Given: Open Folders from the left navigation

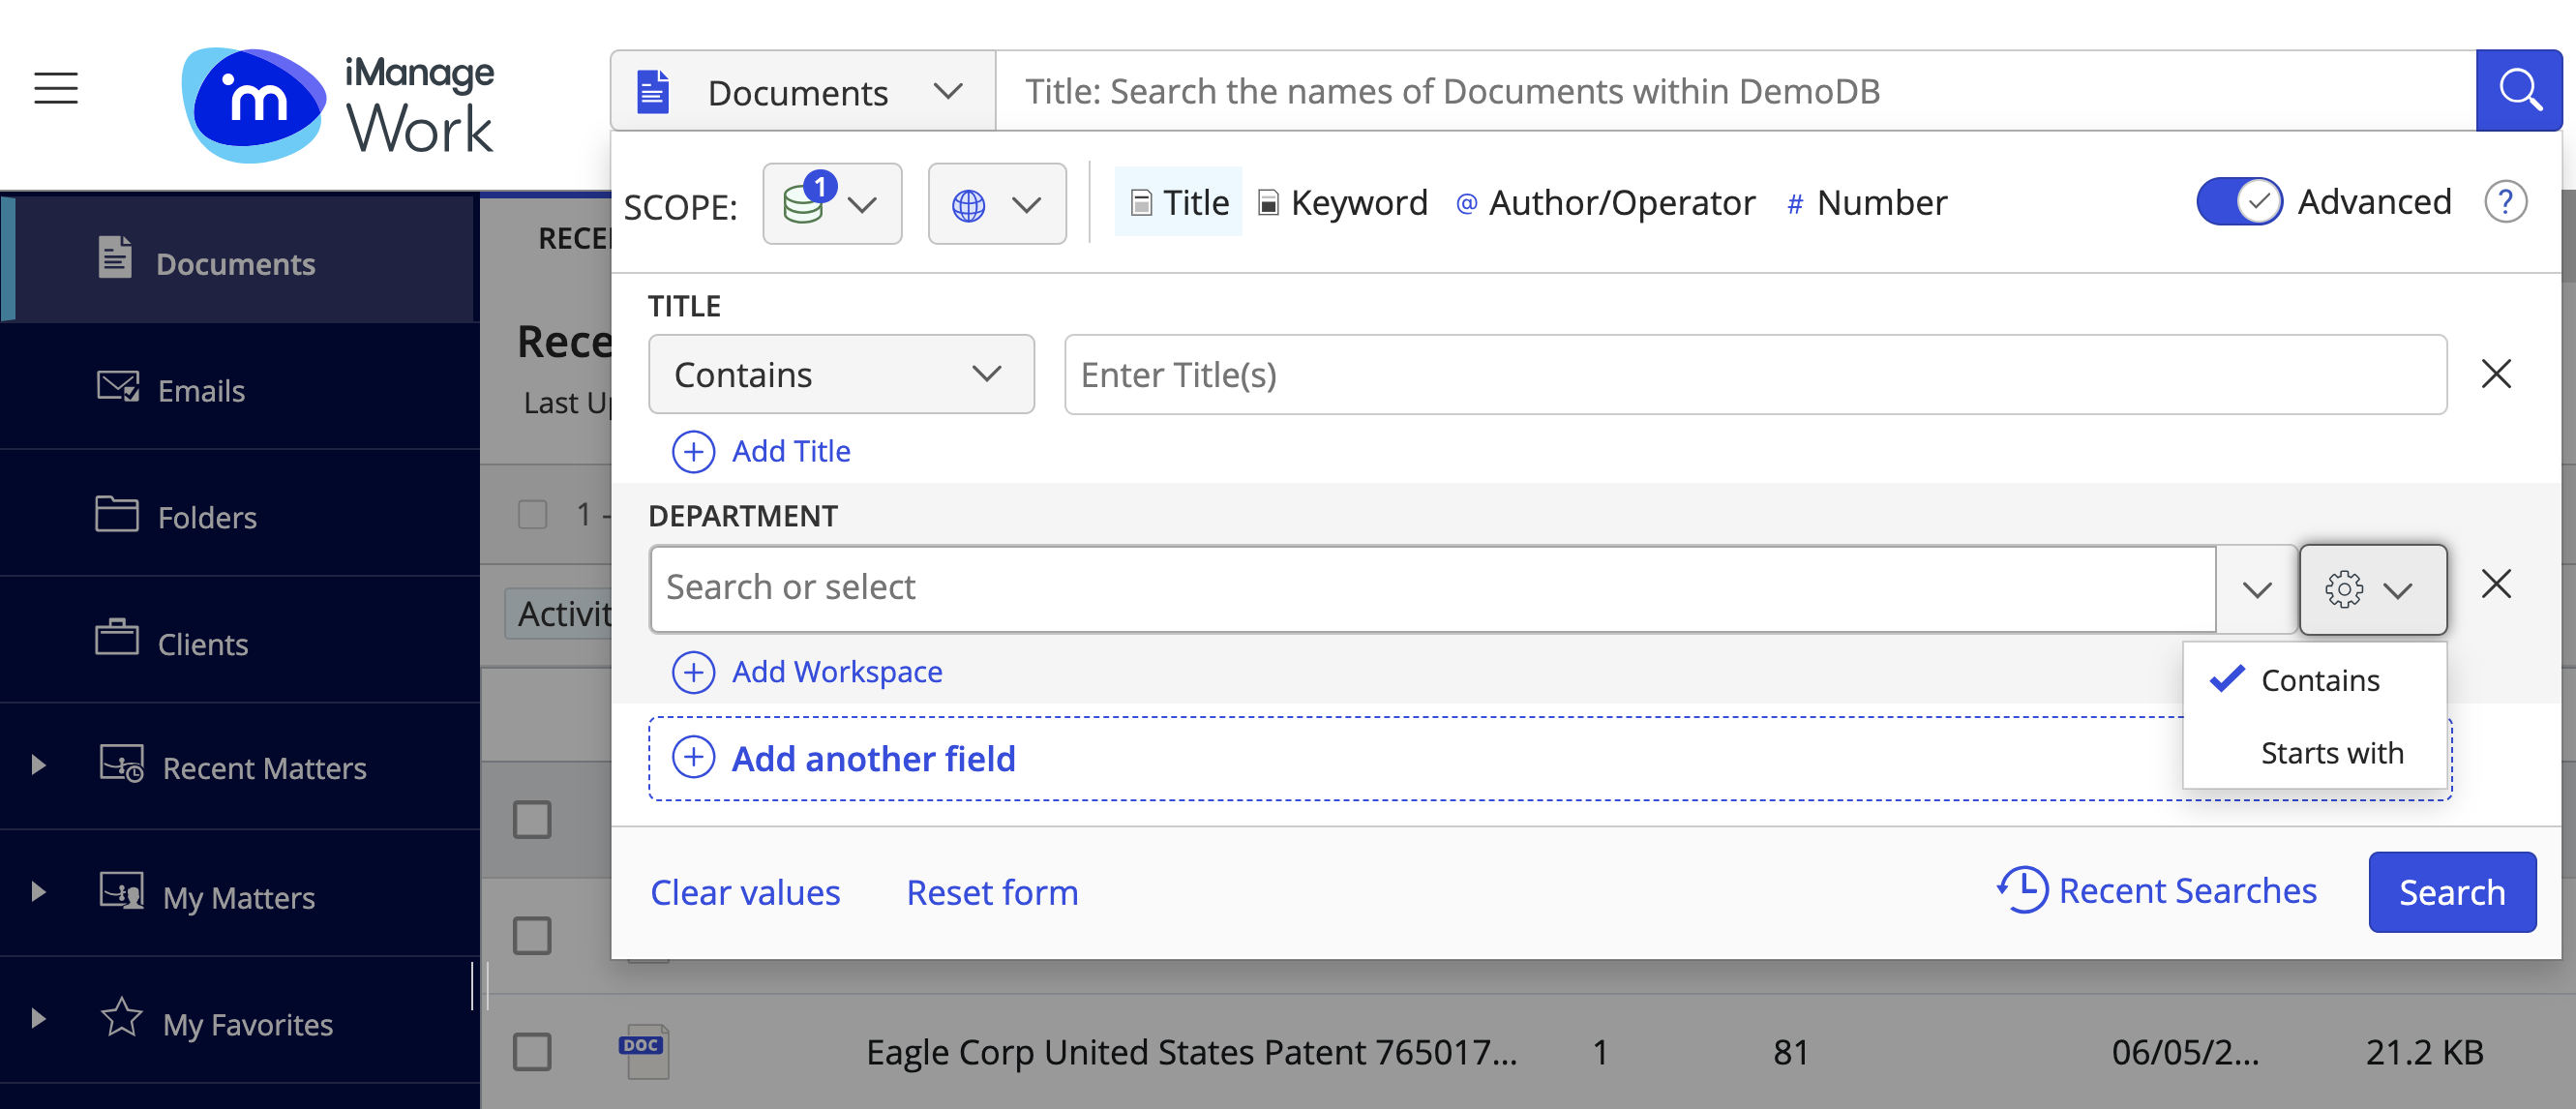Looking at the screenshot, I should coord(206,516).
